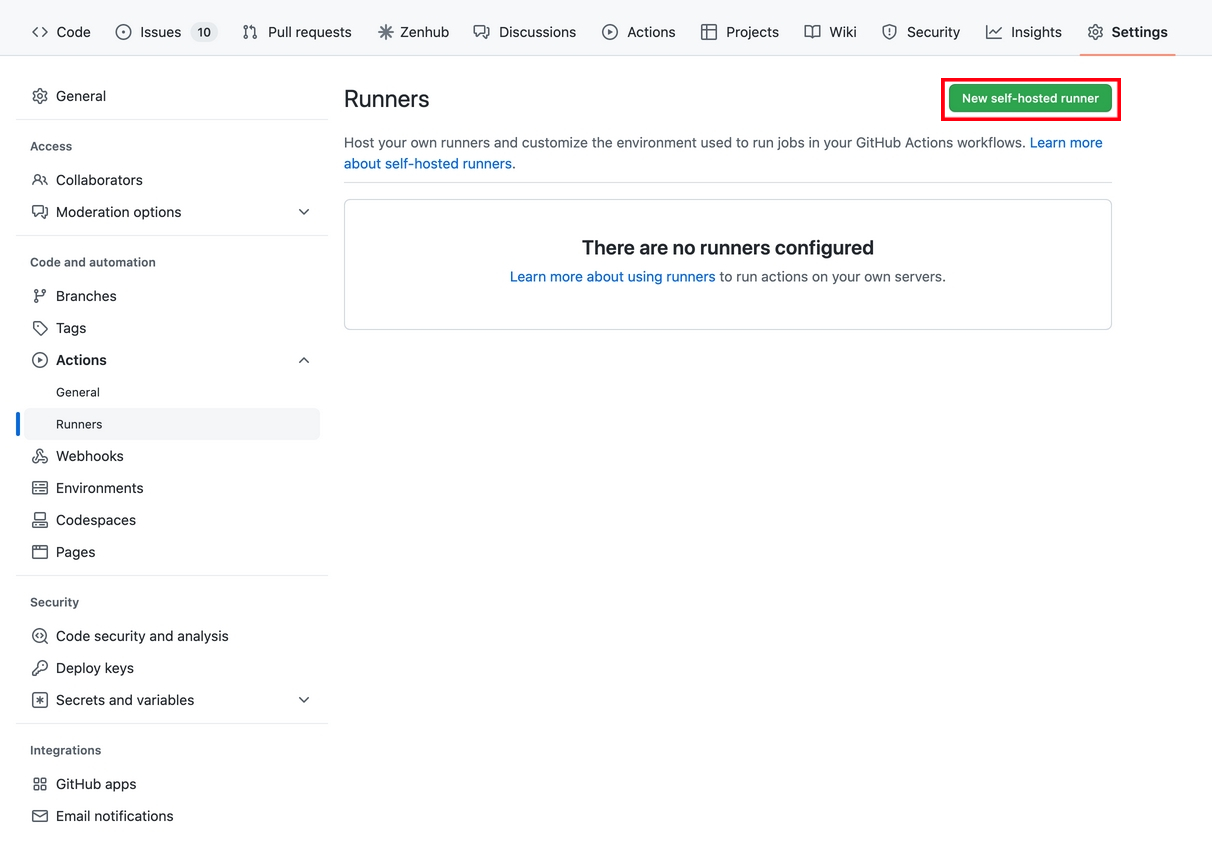Screen dimensions: 1212x857
Task: Open Email notifications settings label
Action: pos(115,816)
